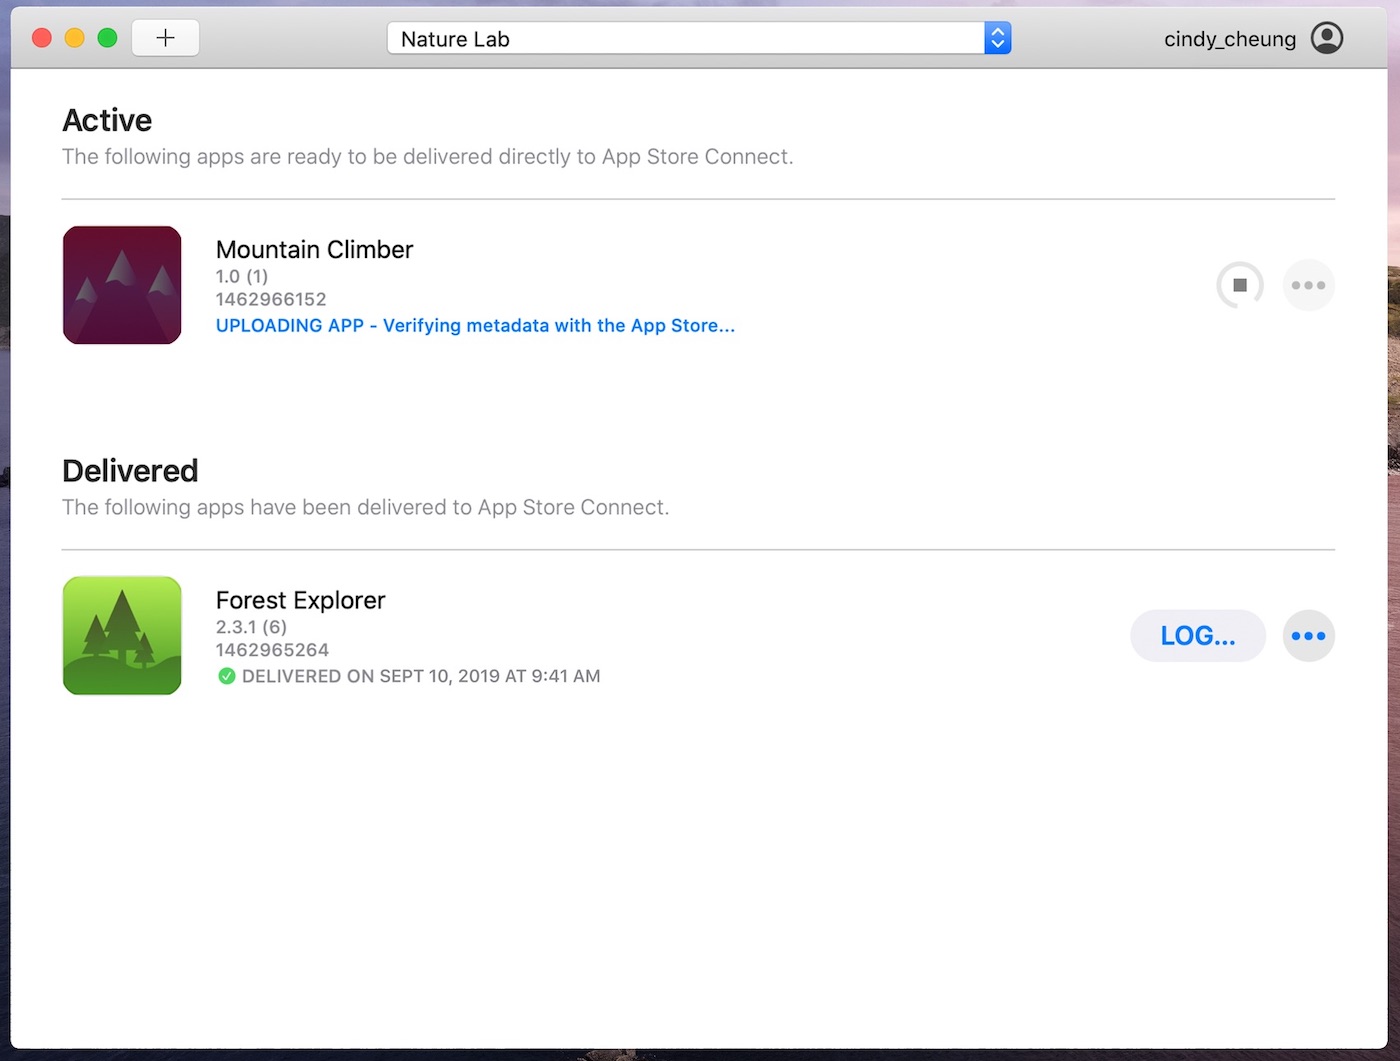This screenshot has height=1061, width=1400.
Task: Open the cindy_cheung account profile icon
Action: (1327, 37)
